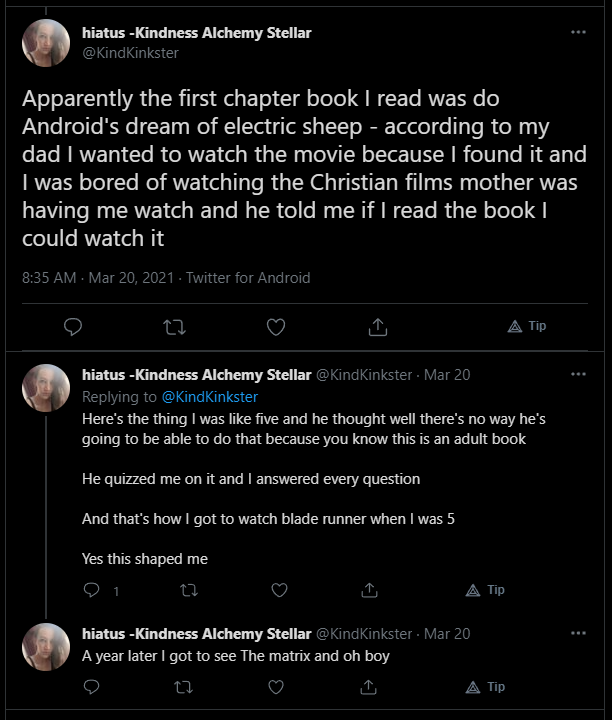Share the blade runner reply
Screen dimensions: 612x720
point(370,590)
